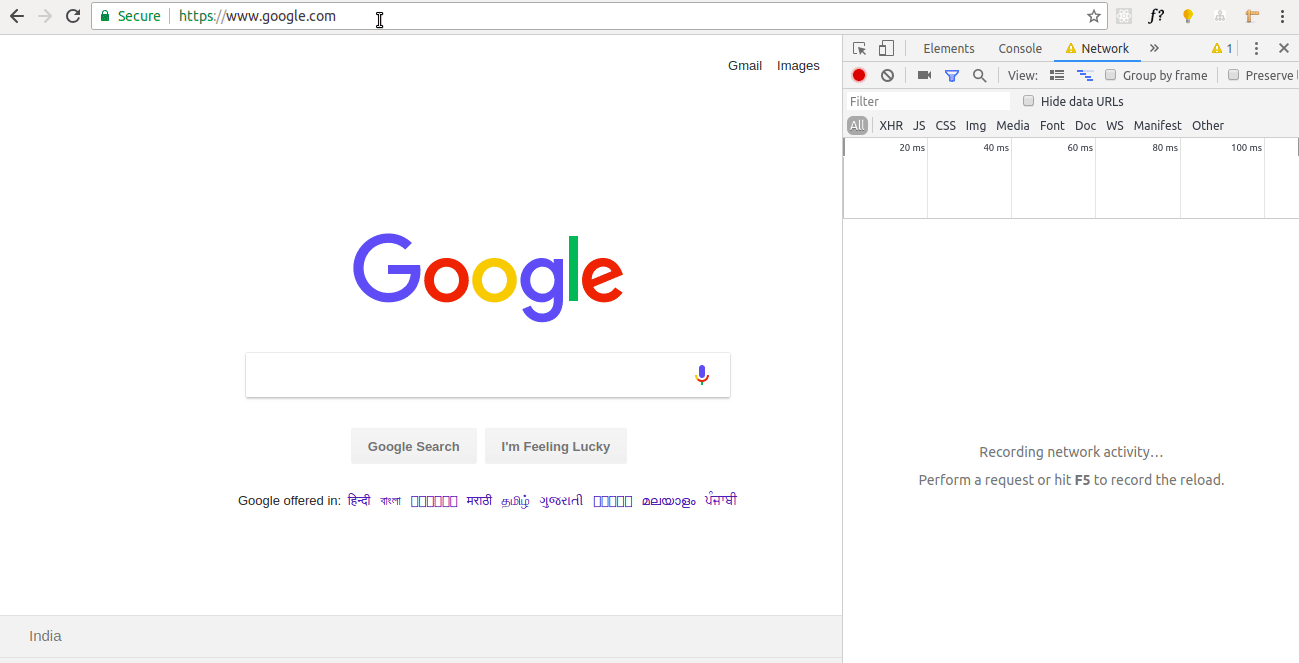Screen dimensions: 1299x663
Task: Switch Google to Punjabi (ਪੰਜਾਬੀ)
Action: click(x=721, y=500)
